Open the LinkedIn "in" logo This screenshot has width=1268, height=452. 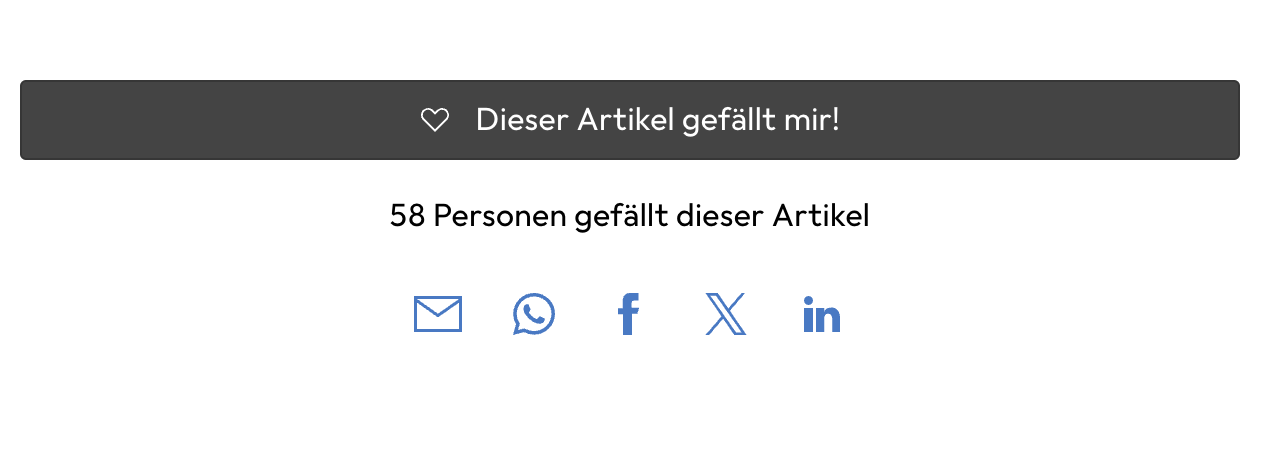(x=821, y=315)
